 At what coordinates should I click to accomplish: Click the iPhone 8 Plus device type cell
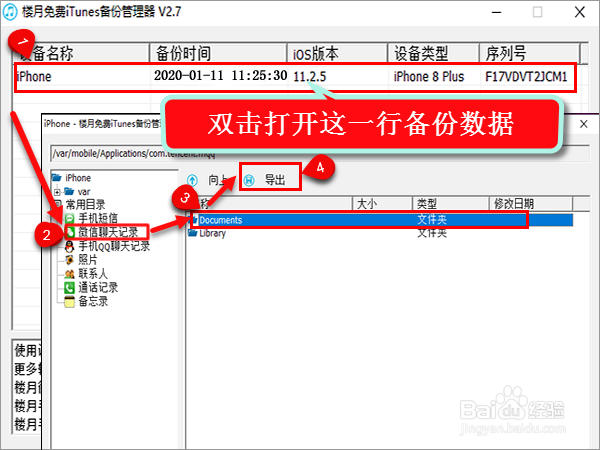[429, 77]
